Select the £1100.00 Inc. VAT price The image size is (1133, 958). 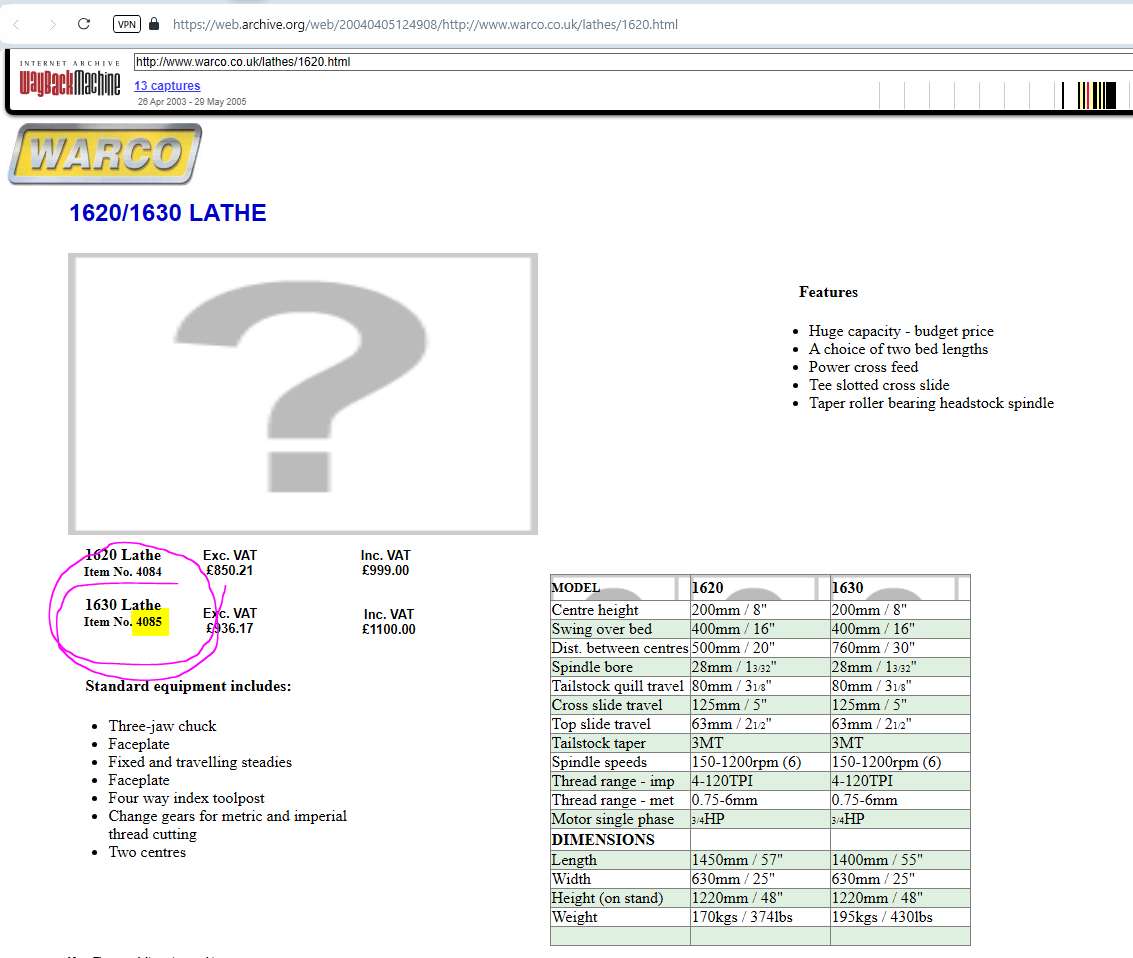[389, 629]
